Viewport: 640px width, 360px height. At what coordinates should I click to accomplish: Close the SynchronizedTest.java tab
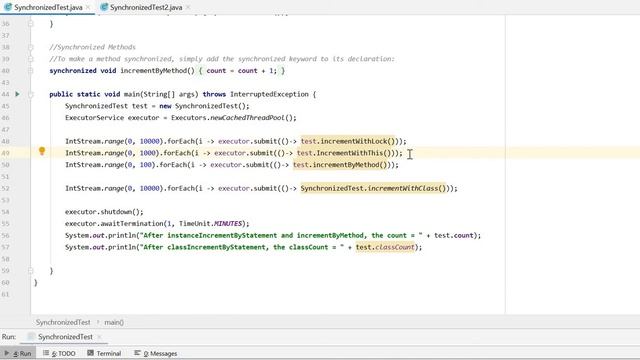[x=88, y=7]
